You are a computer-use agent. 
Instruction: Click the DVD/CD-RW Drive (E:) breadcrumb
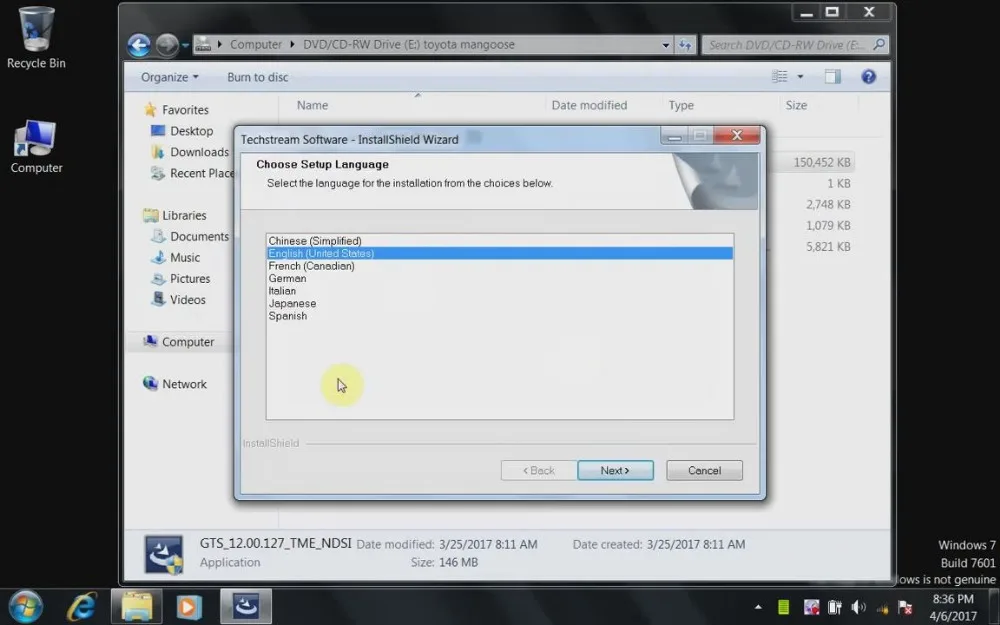[x=409, y=44]
